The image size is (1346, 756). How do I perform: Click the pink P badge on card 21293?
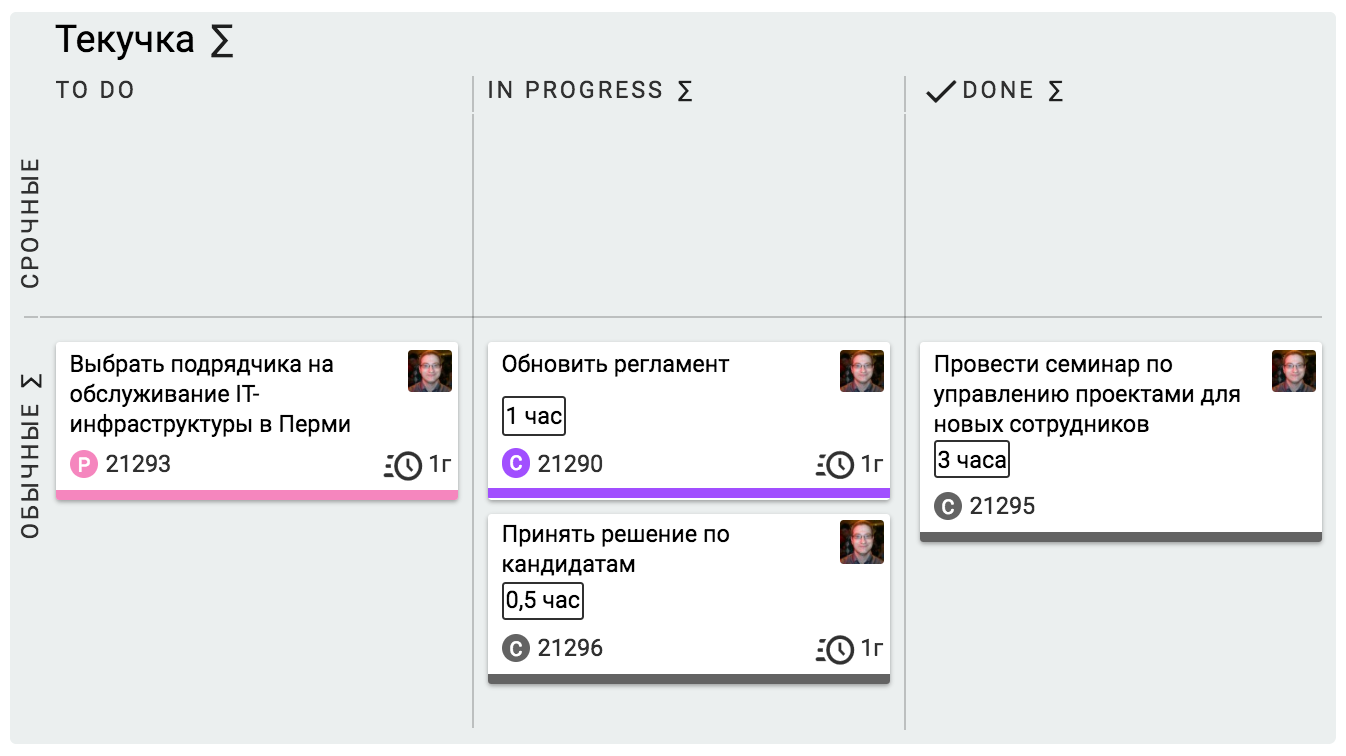click(x=84, y=464)
